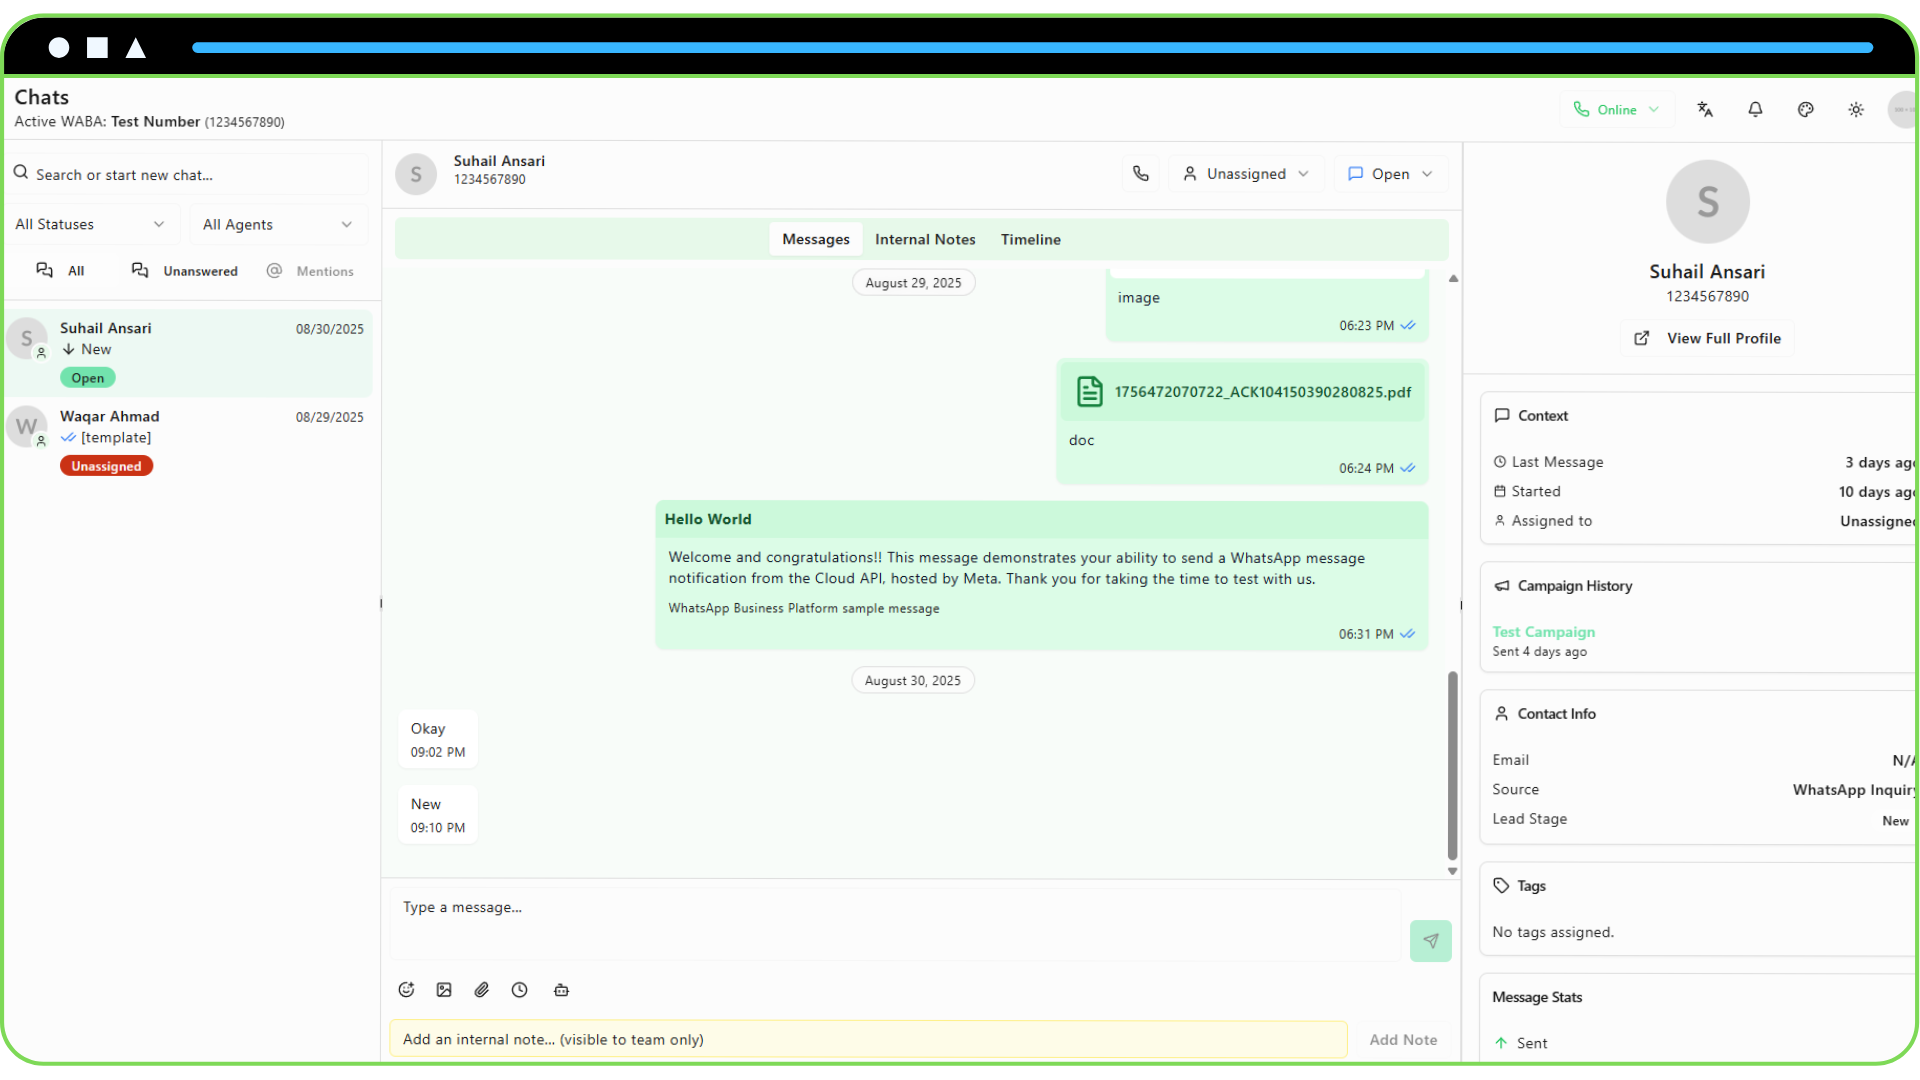The image size is (1920, 1080).
Task: Click the white triangle in top black bar
Action: (x=136, y=47)
